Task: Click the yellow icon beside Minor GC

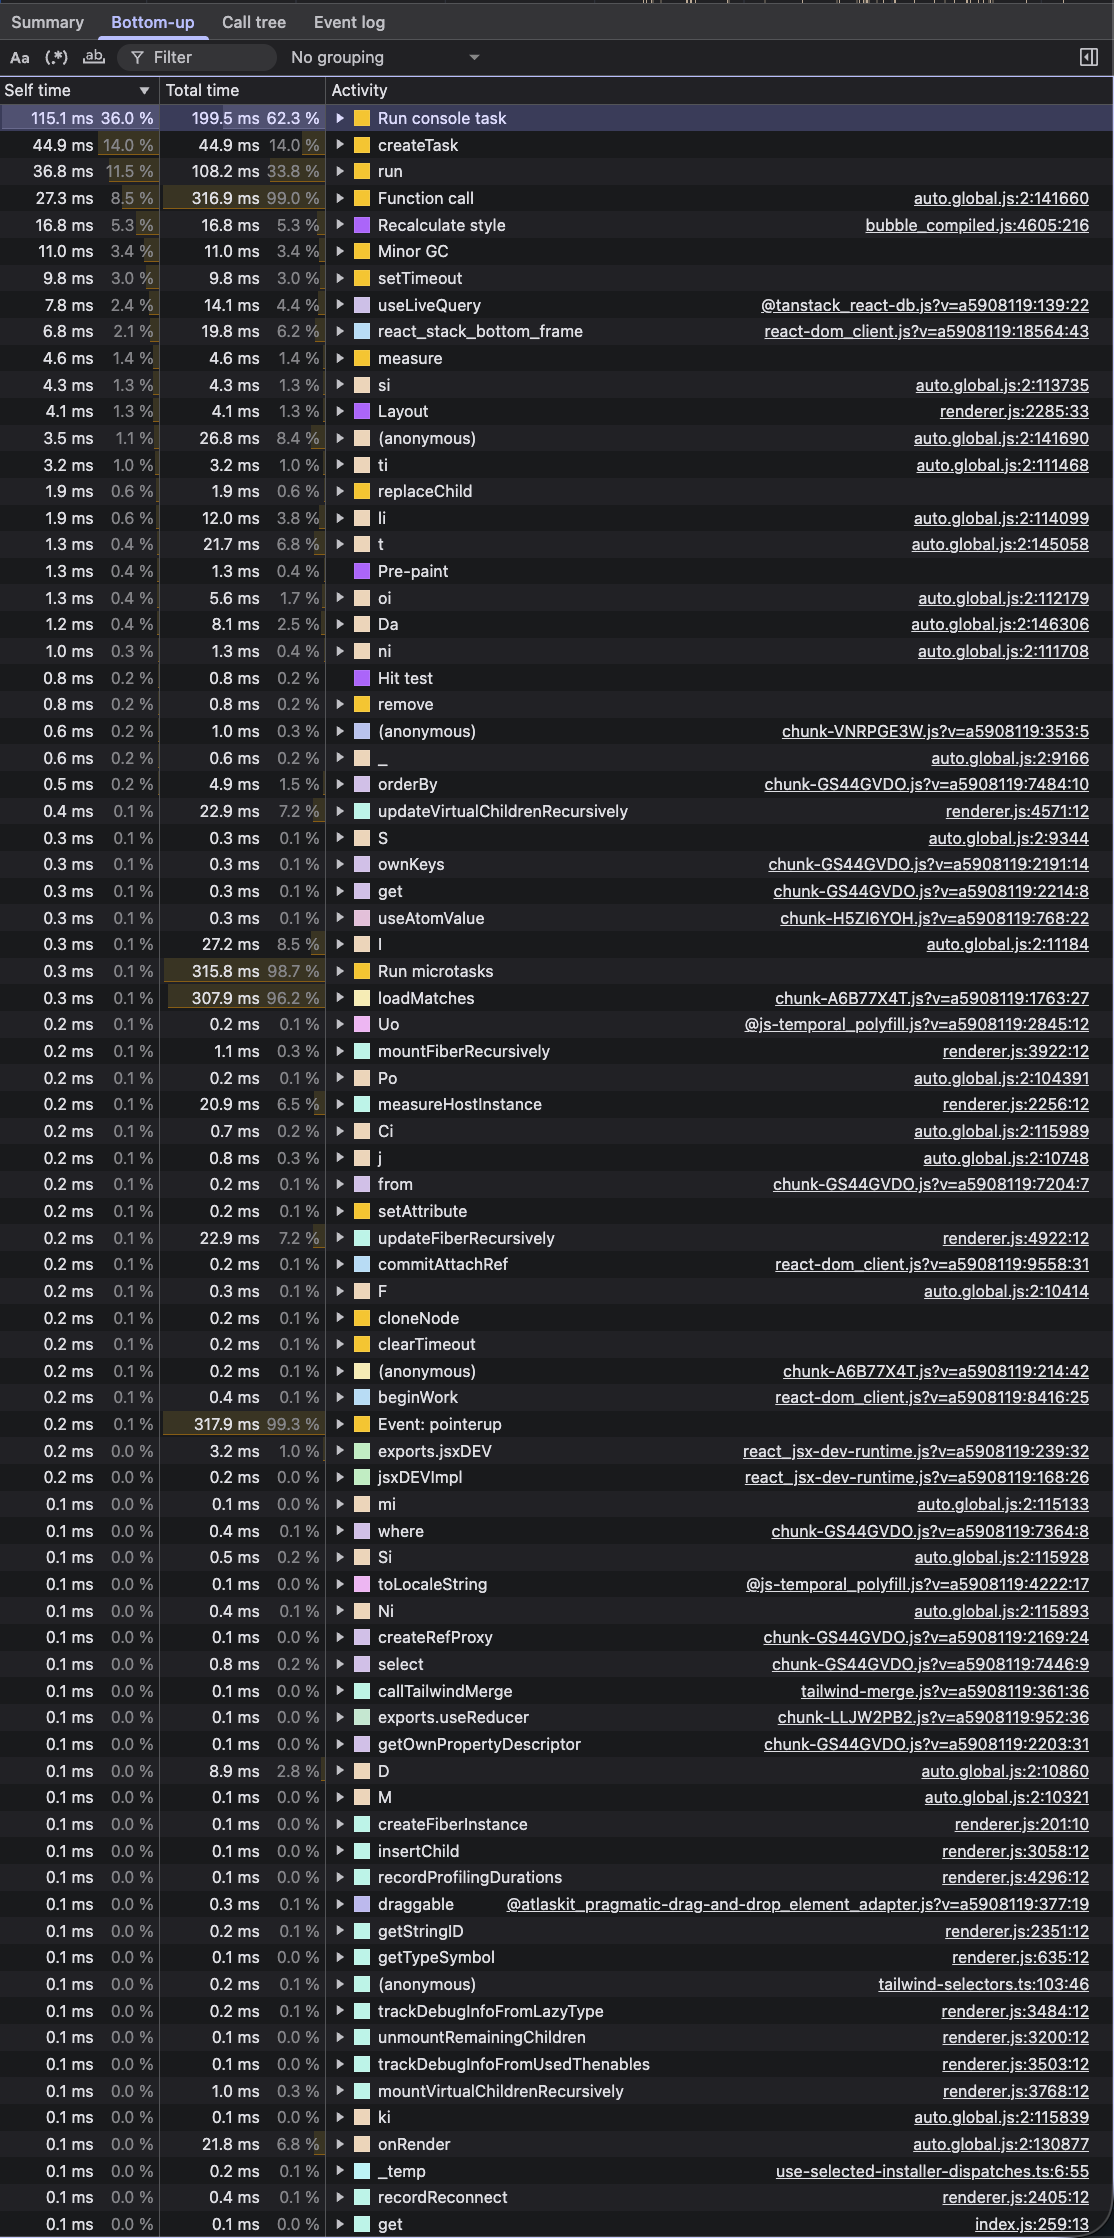Action: tap(362, 251)
